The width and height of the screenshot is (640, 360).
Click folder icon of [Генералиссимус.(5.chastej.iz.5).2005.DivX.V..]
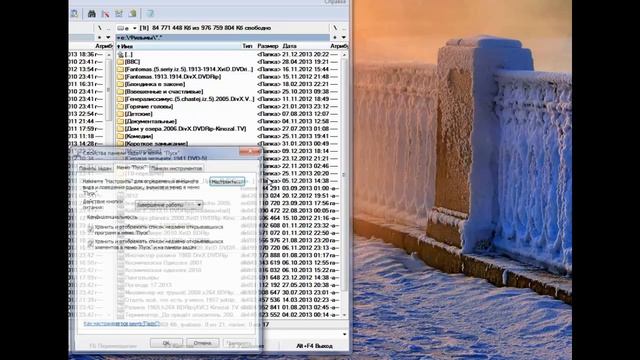120,99
